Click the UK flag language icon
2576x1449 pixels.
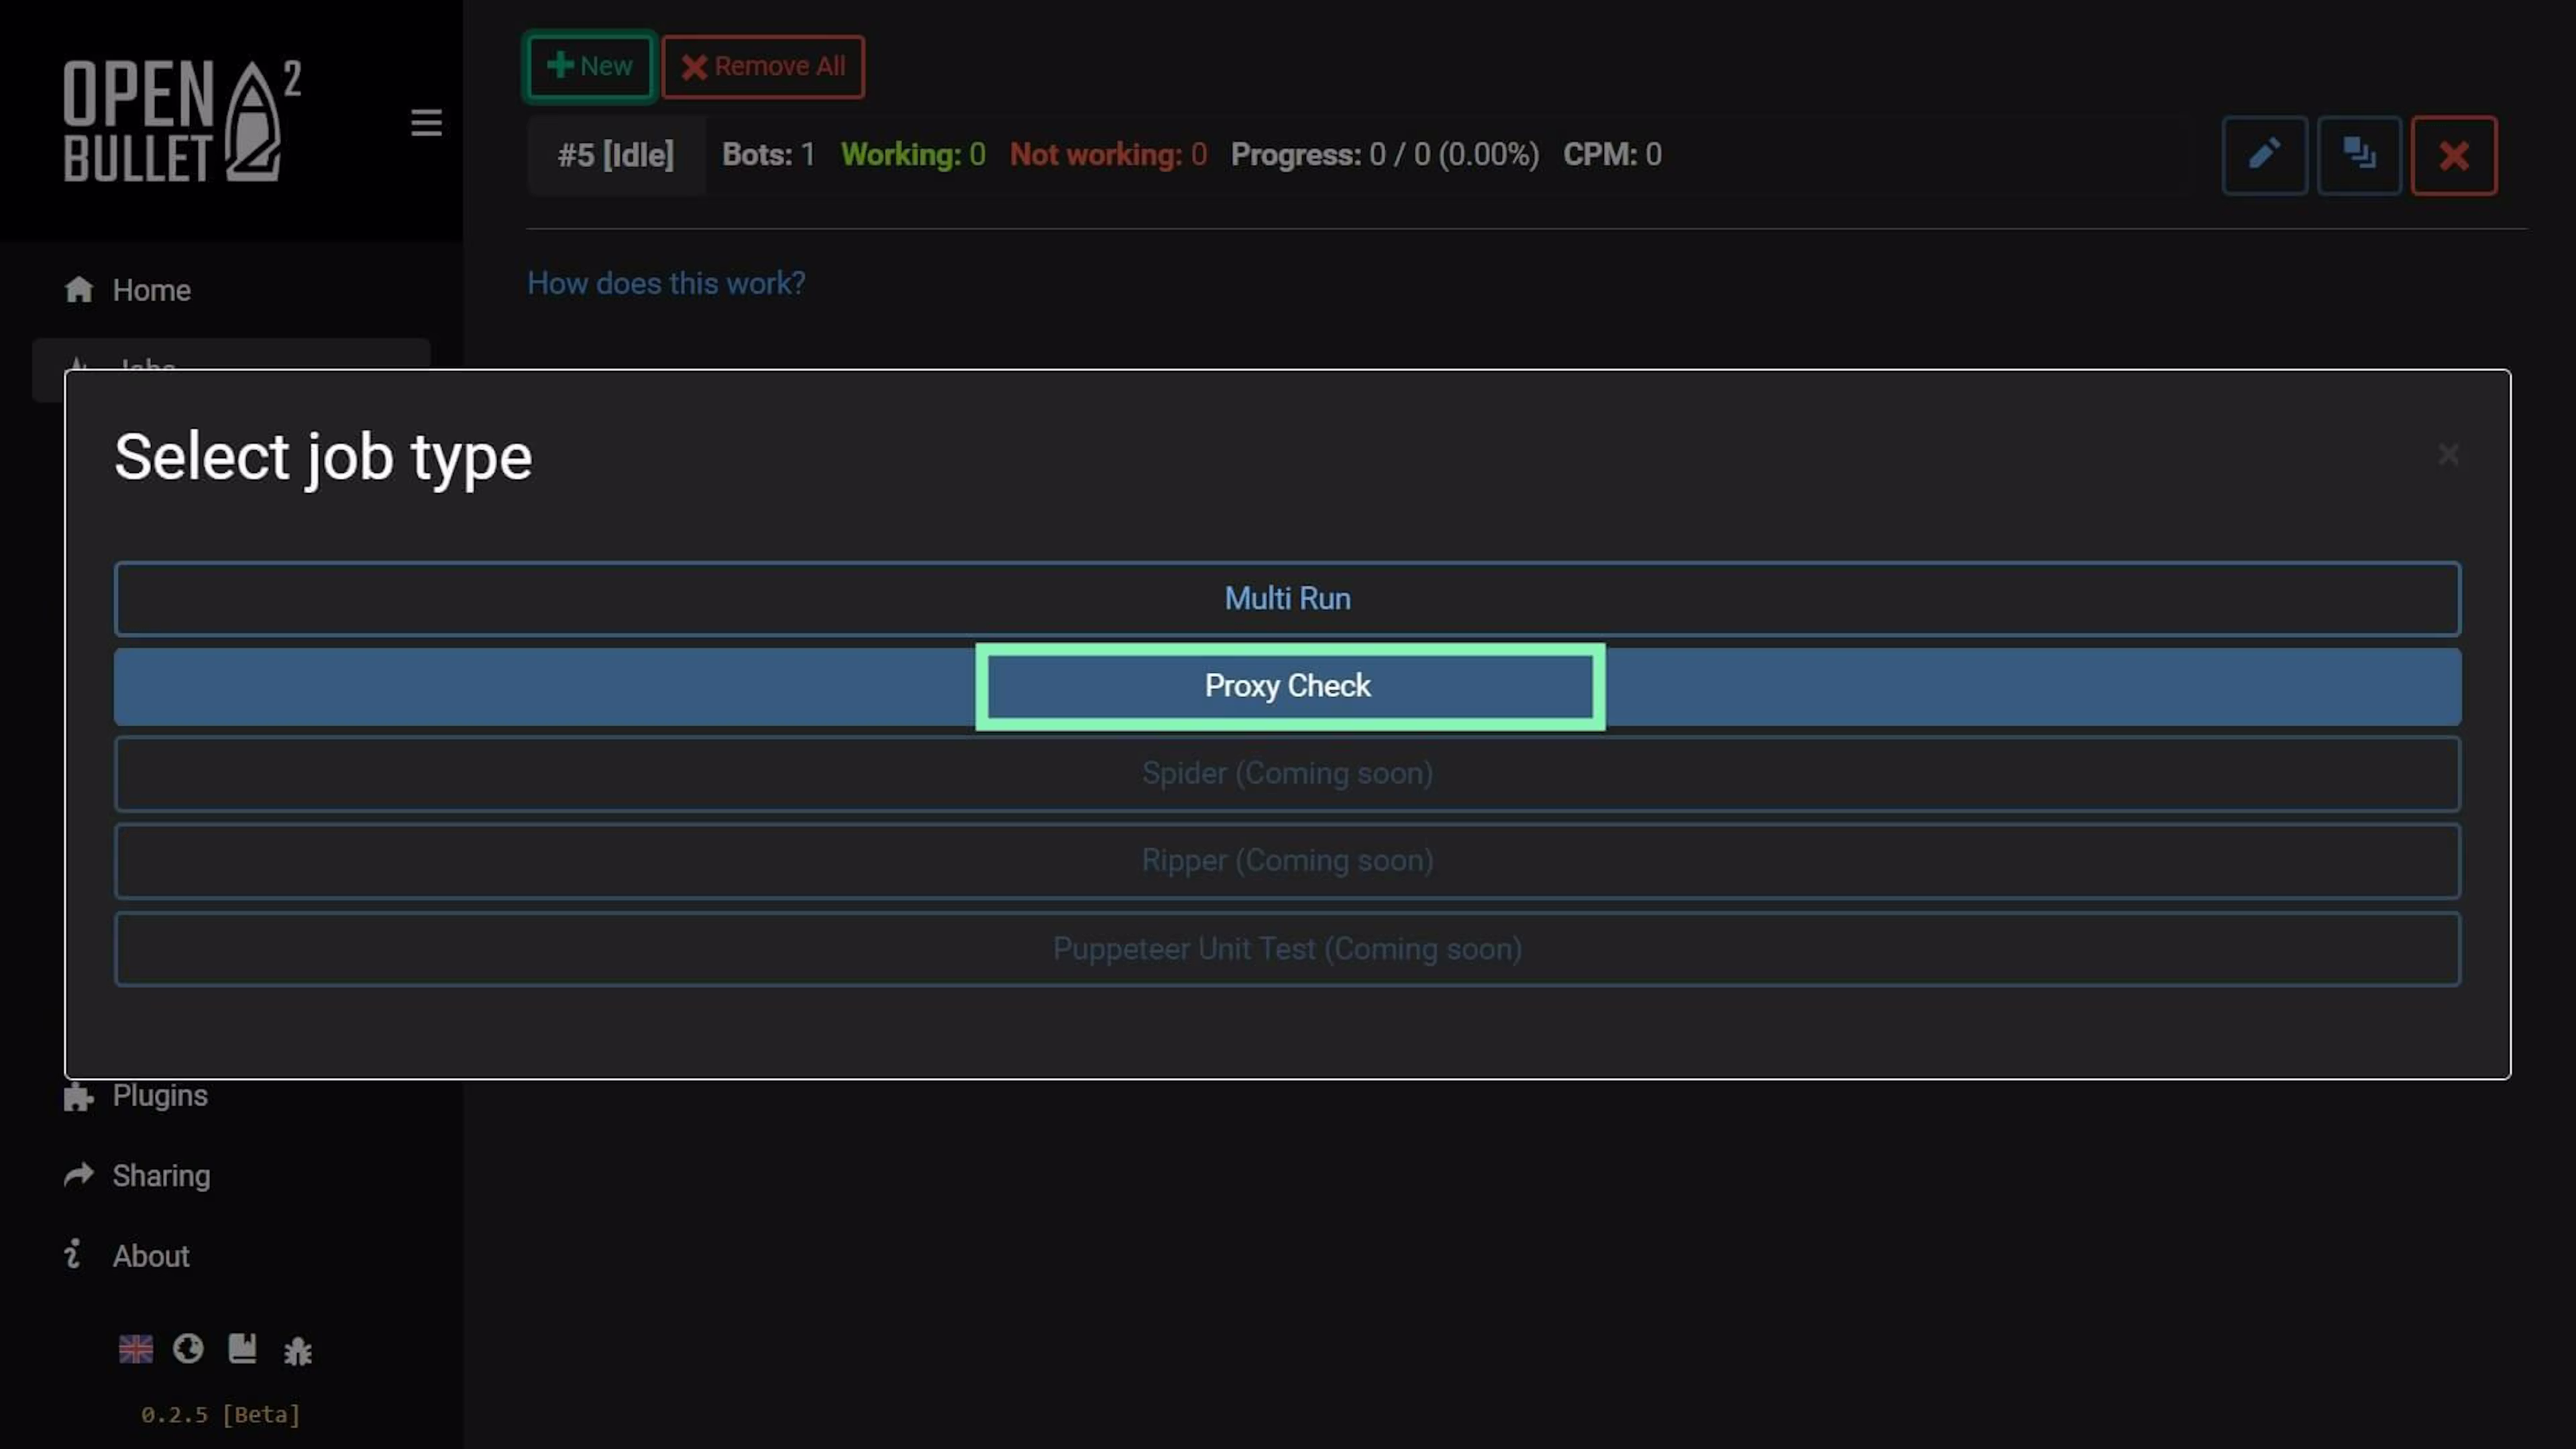point(136,1349)
